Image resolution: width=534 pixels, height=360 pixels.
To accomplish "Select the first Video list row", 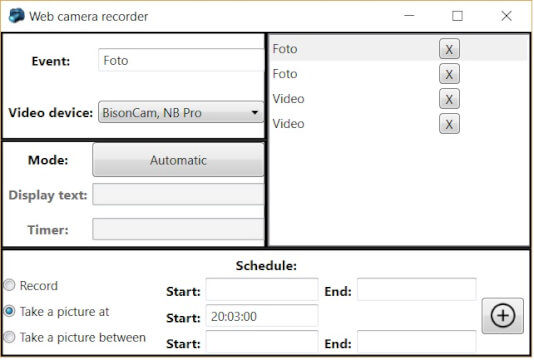I will tap(398, 99).
